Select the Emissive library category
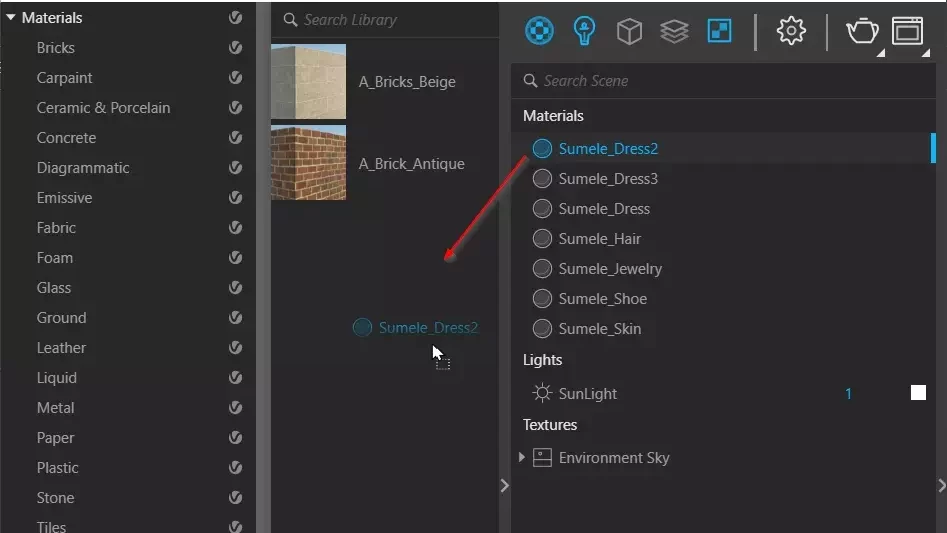Viewport: 947px width, 533px height. pos(64,198)
